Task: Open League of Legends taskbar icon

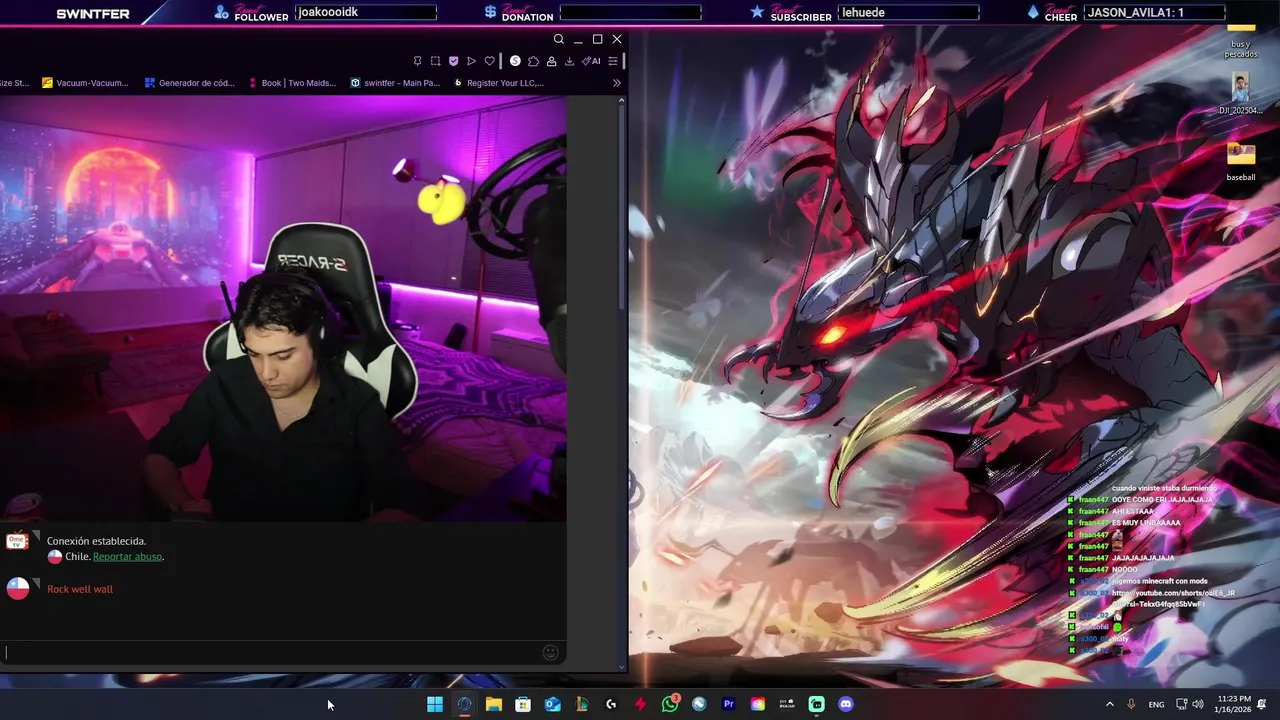Action: pos(582,704)
